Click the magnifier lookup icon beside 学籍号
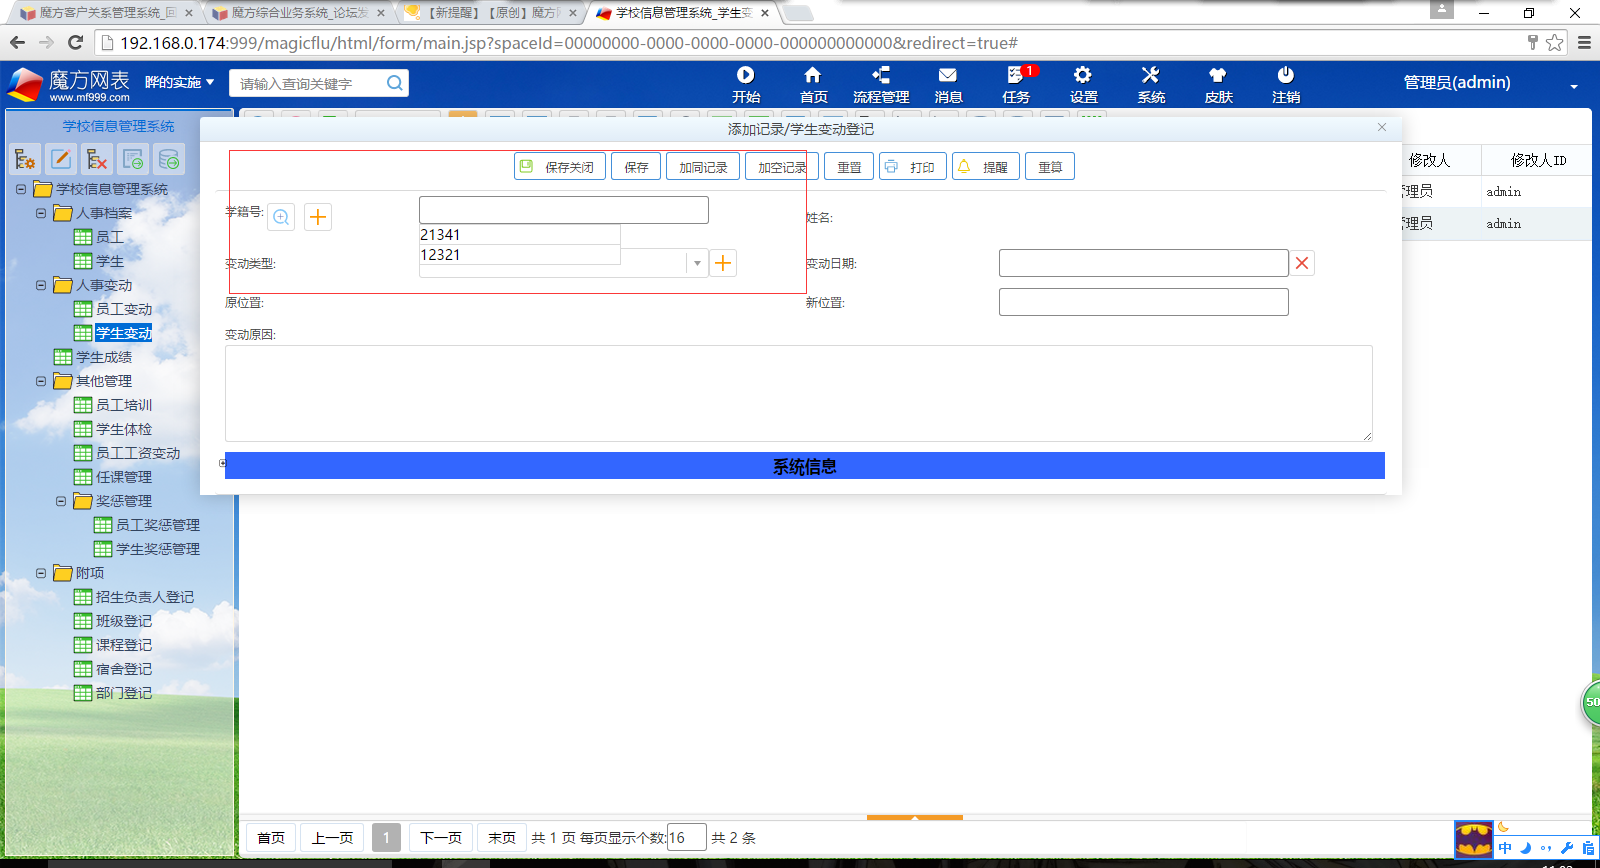 pos(281,217)
